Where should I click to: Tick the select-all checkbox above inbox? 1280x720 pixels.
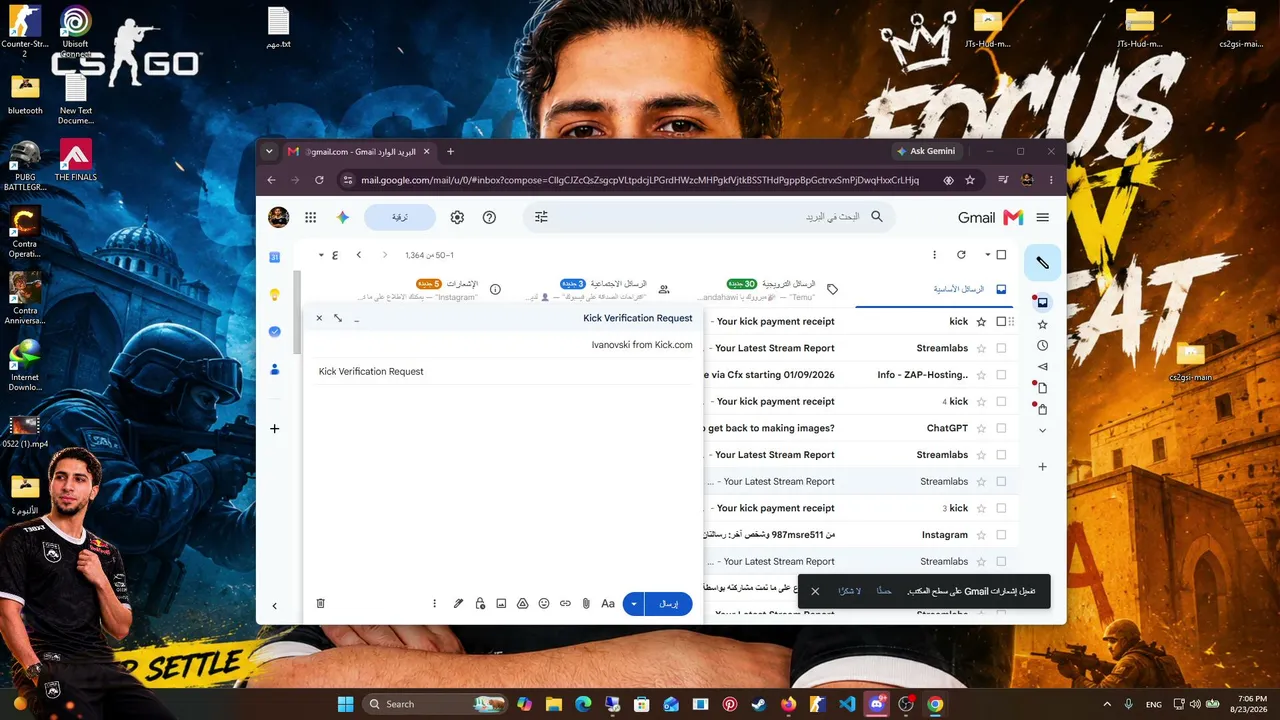(1001, 255)
